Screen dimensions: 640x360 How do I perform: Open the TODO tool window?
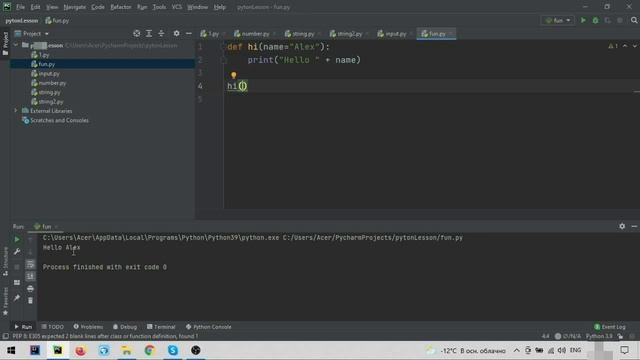[x=53, y=327]
